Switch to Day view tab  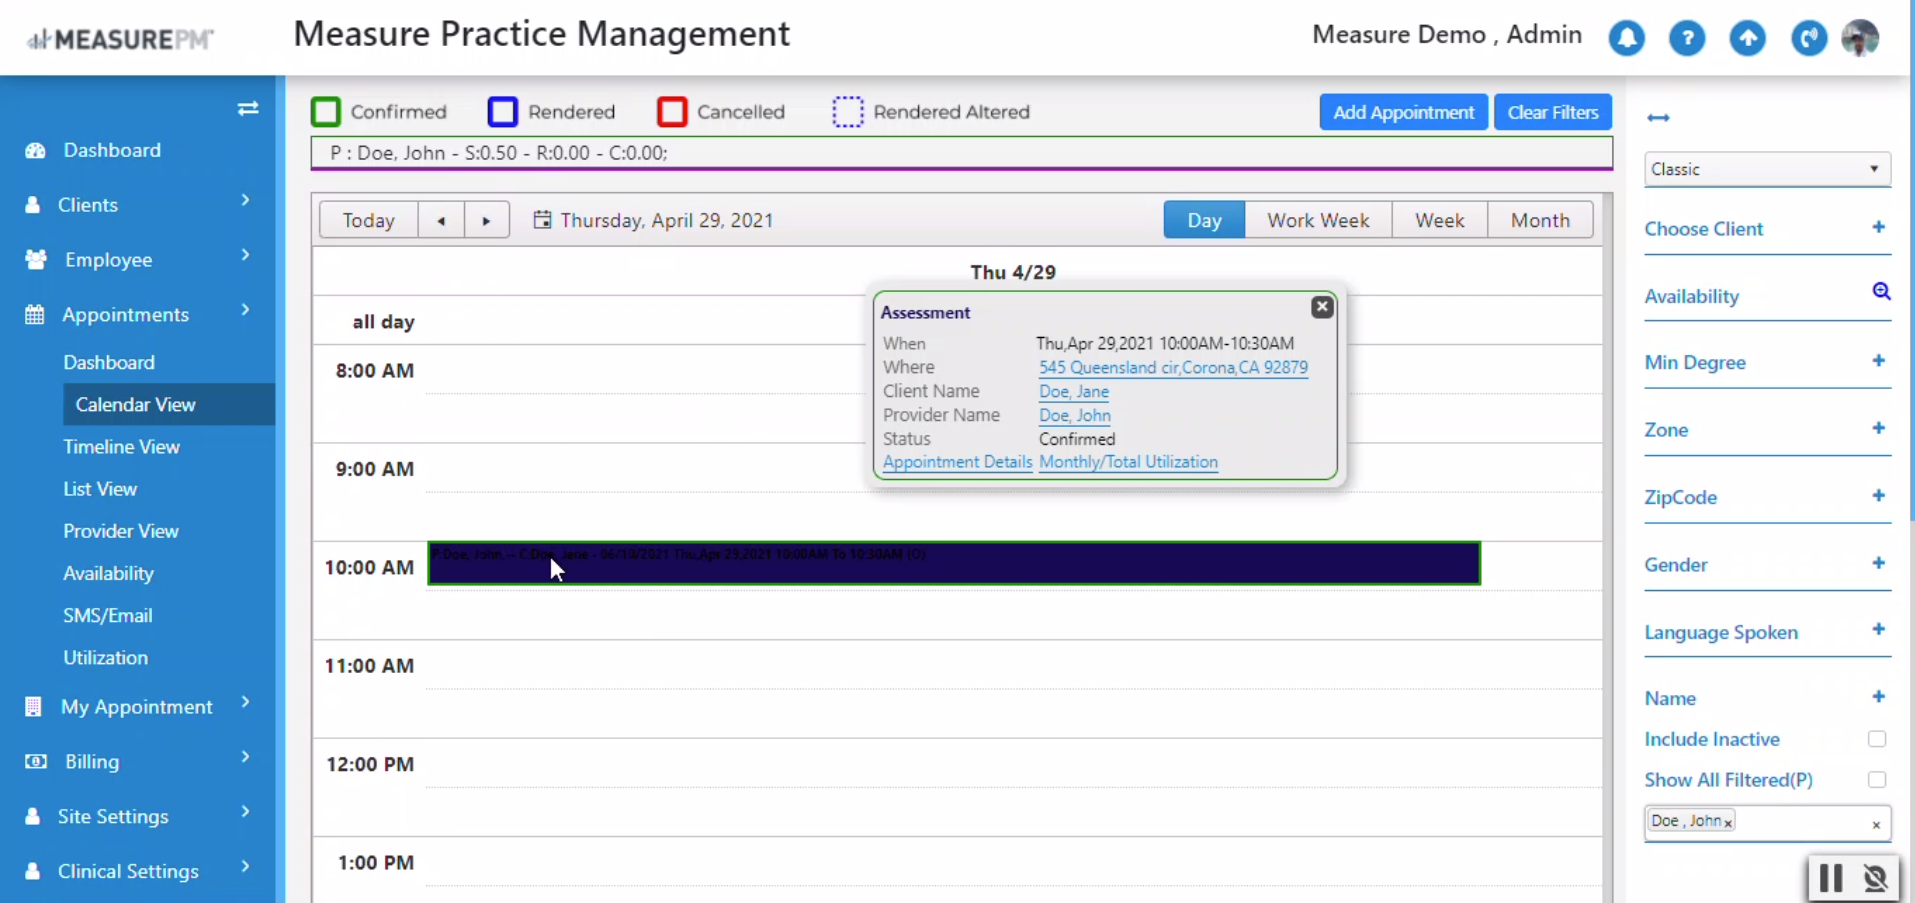coord(1204,220)
